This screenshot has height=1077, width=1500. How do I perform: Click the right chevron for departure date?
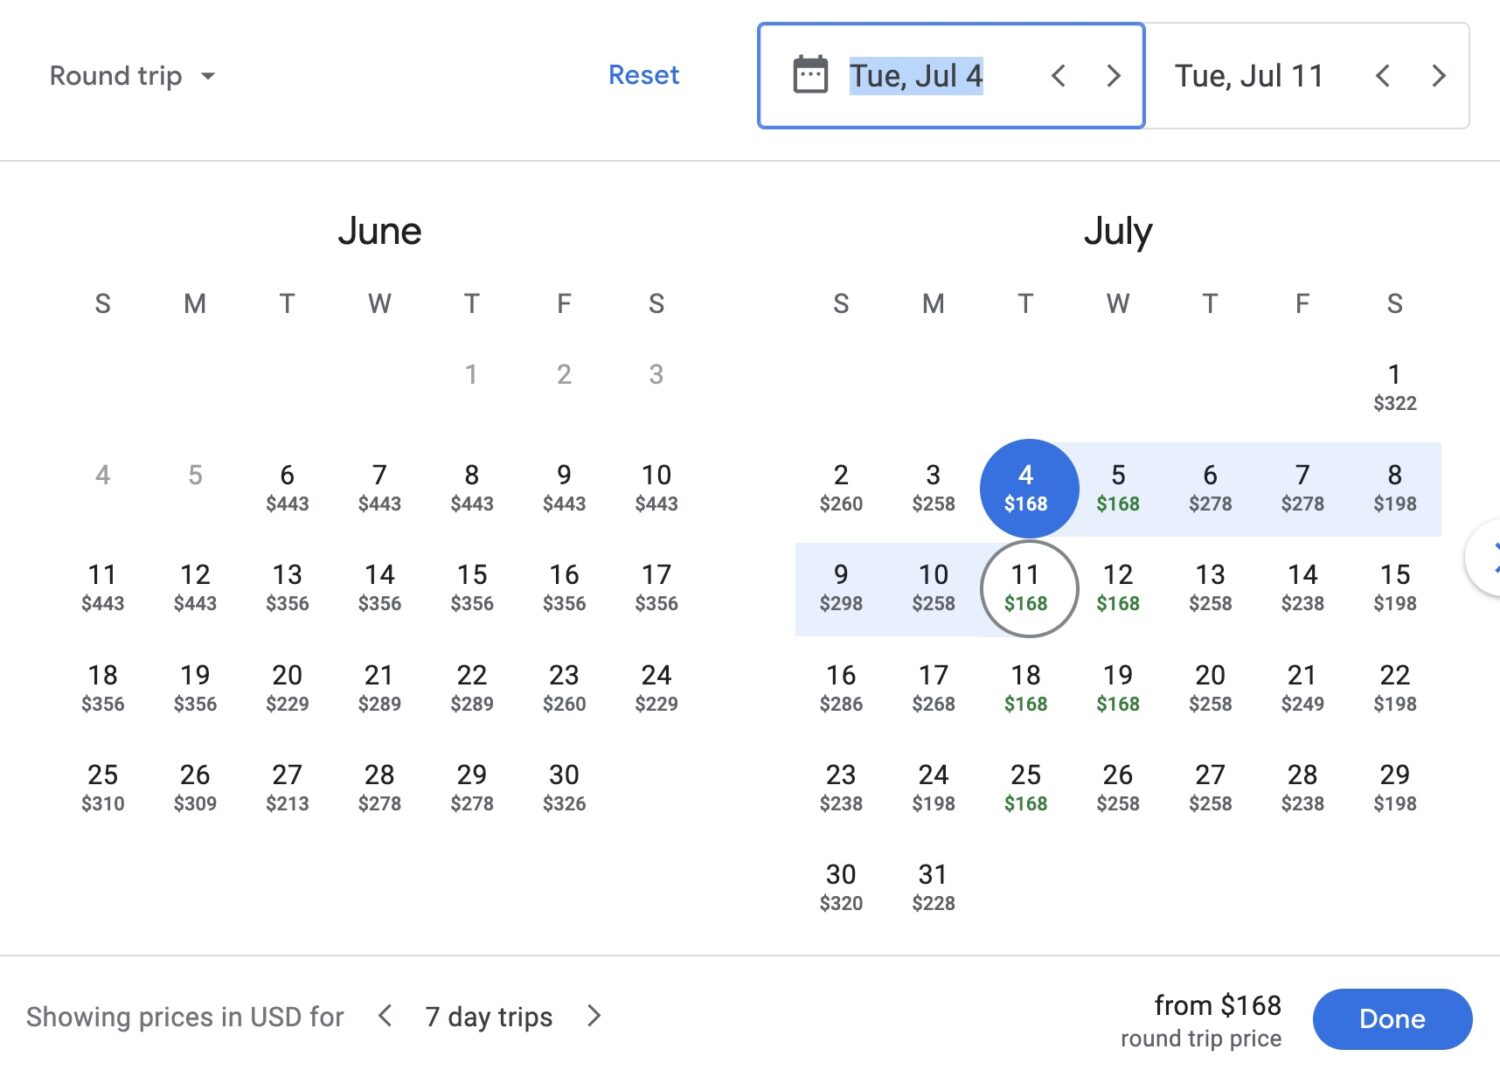tap(1114, 75)
